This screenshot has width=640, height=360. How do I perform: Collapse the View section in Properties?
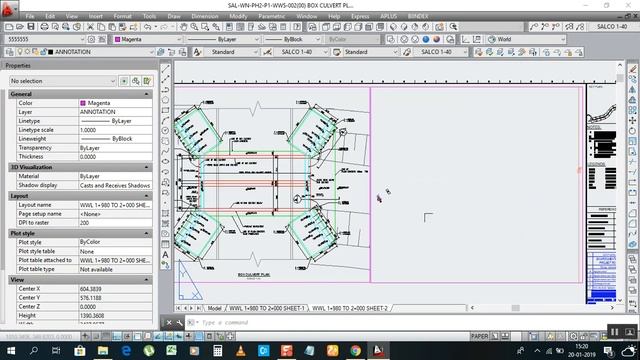(147, 280)
